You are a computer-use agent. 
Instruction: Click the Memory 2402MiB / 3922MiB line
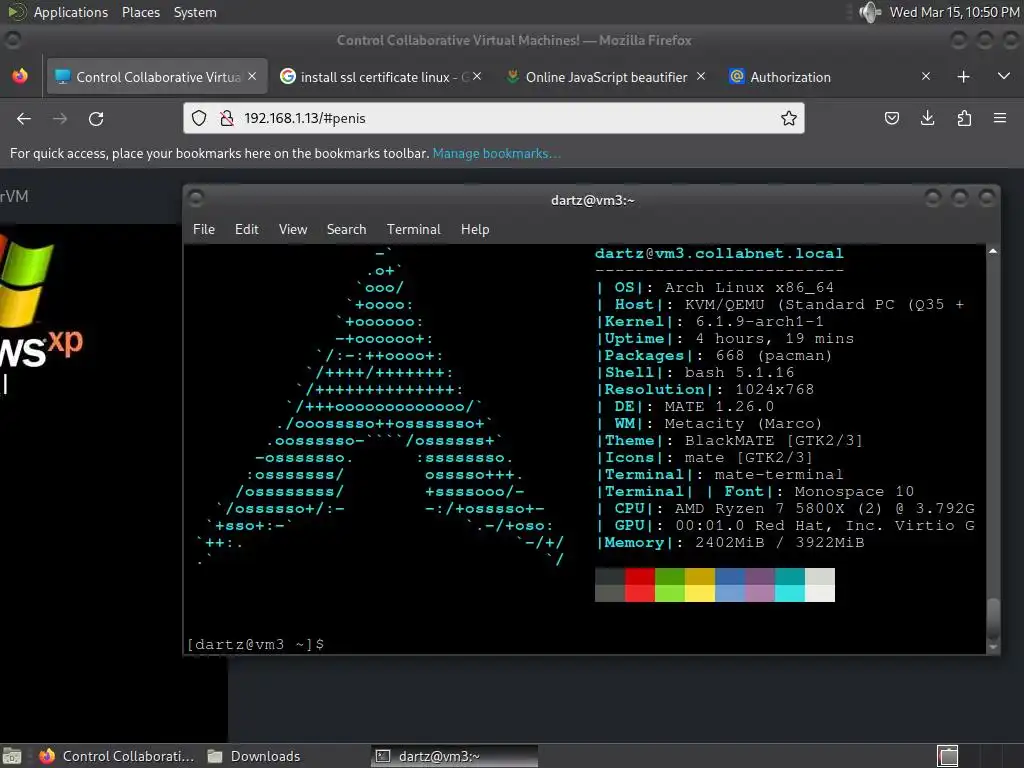tap(730, 542)
